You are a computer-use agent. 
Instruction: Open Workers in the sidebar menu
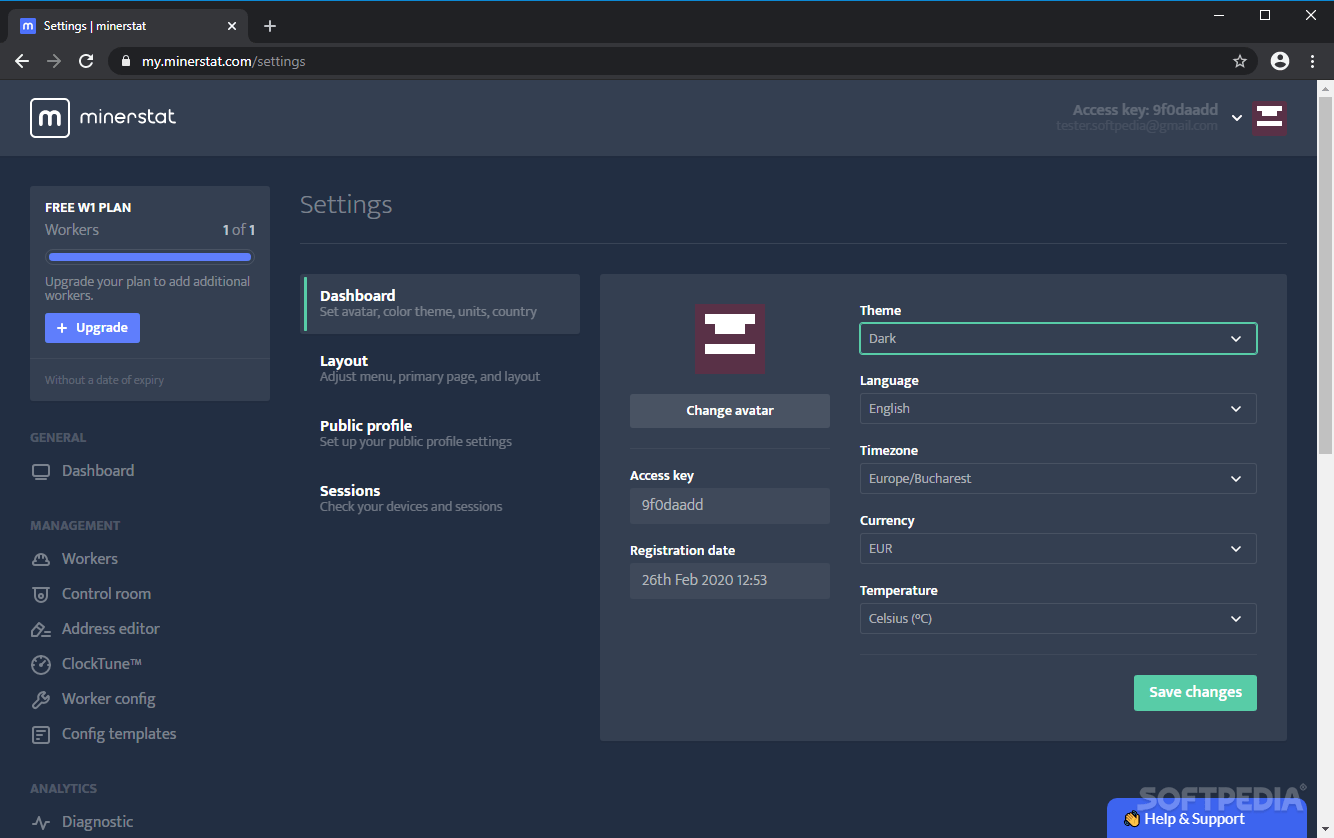pos(90,559)
